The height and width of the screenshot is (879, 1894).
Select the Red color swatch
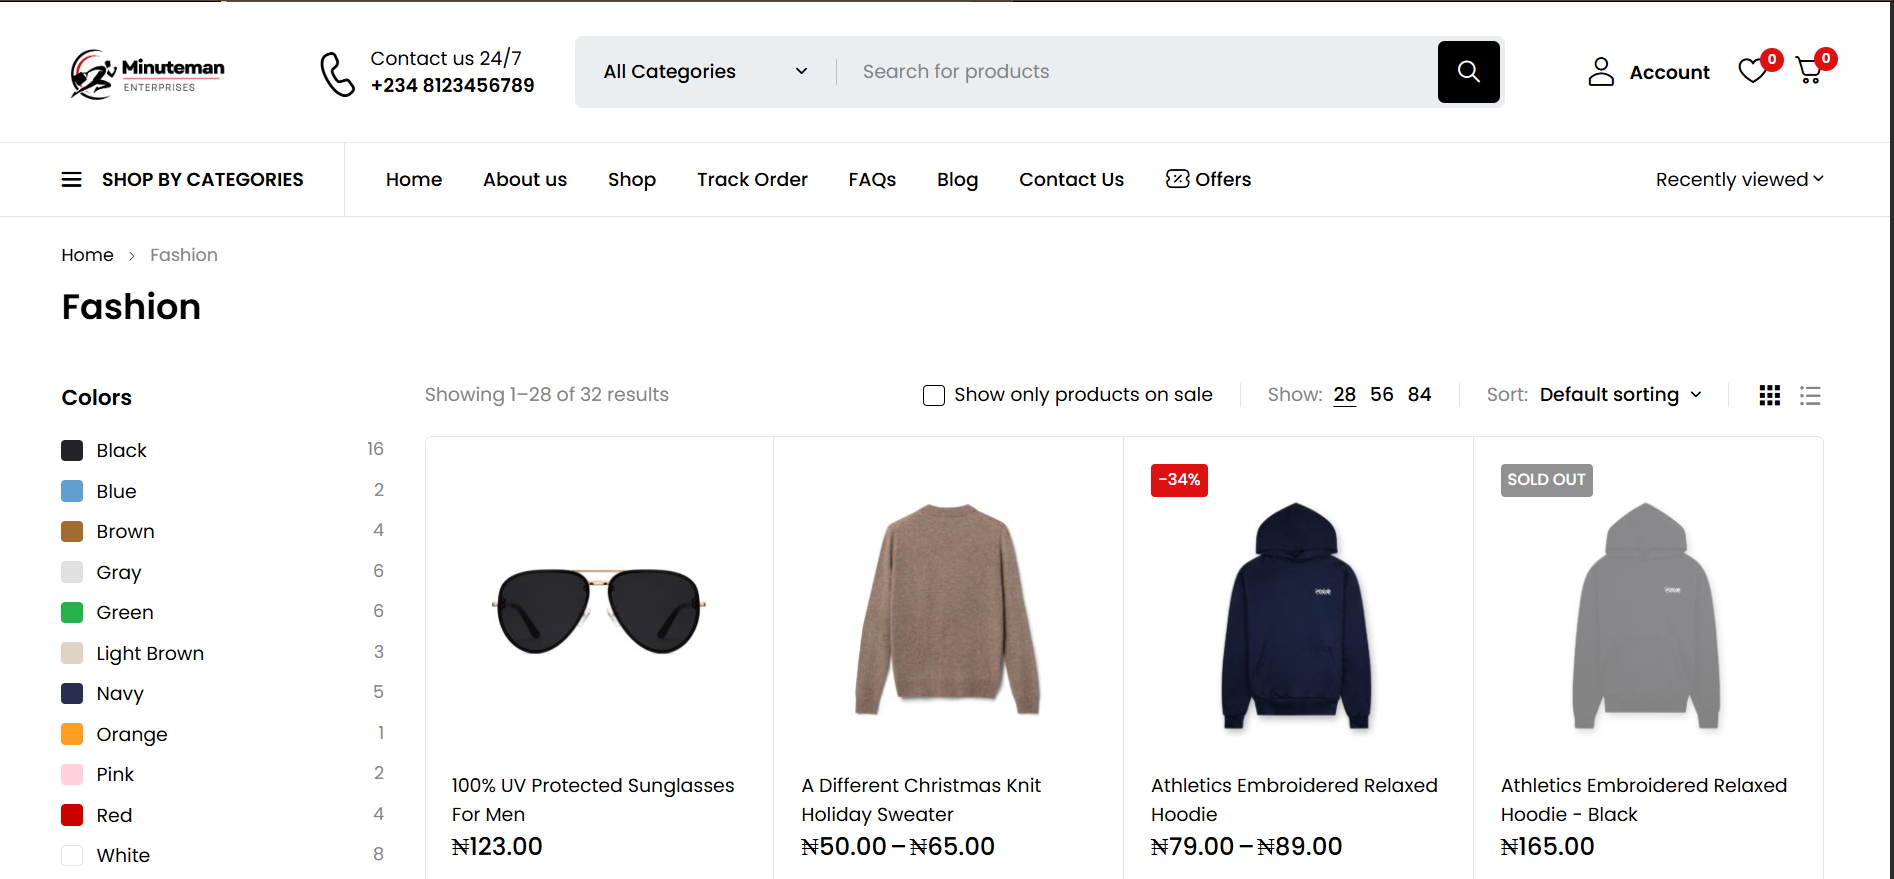72,815
